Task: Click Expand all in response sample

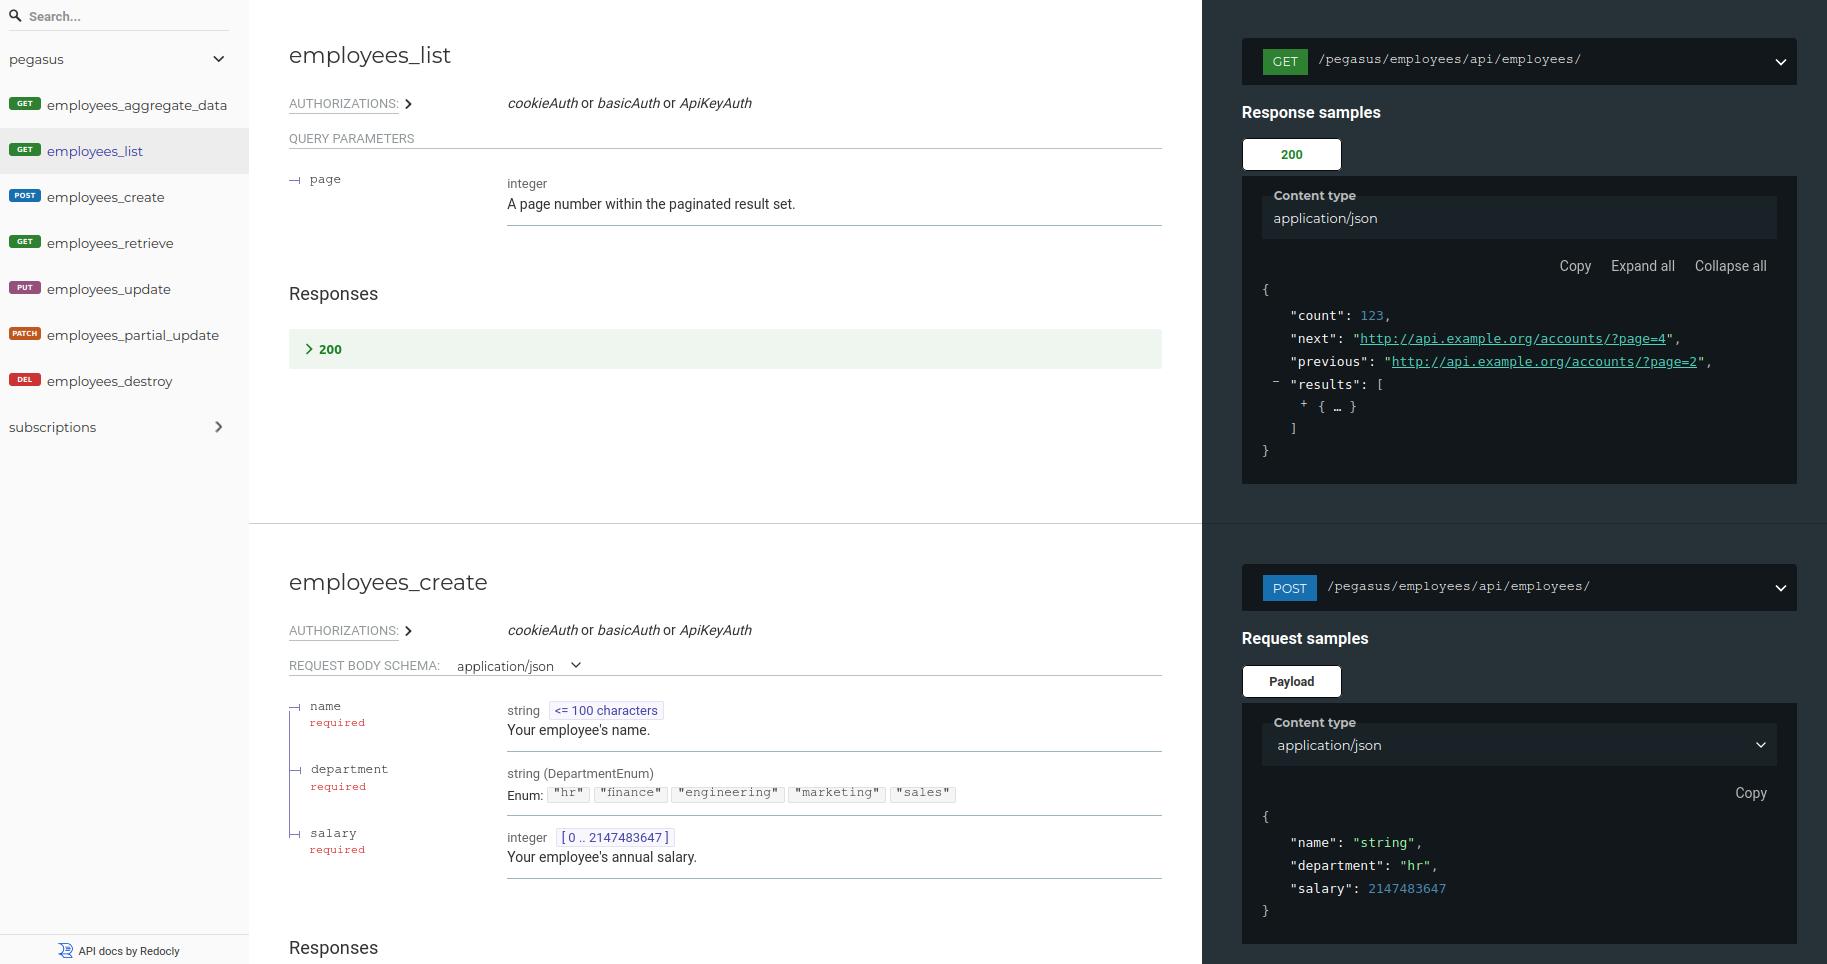Action: point(1642,266)
